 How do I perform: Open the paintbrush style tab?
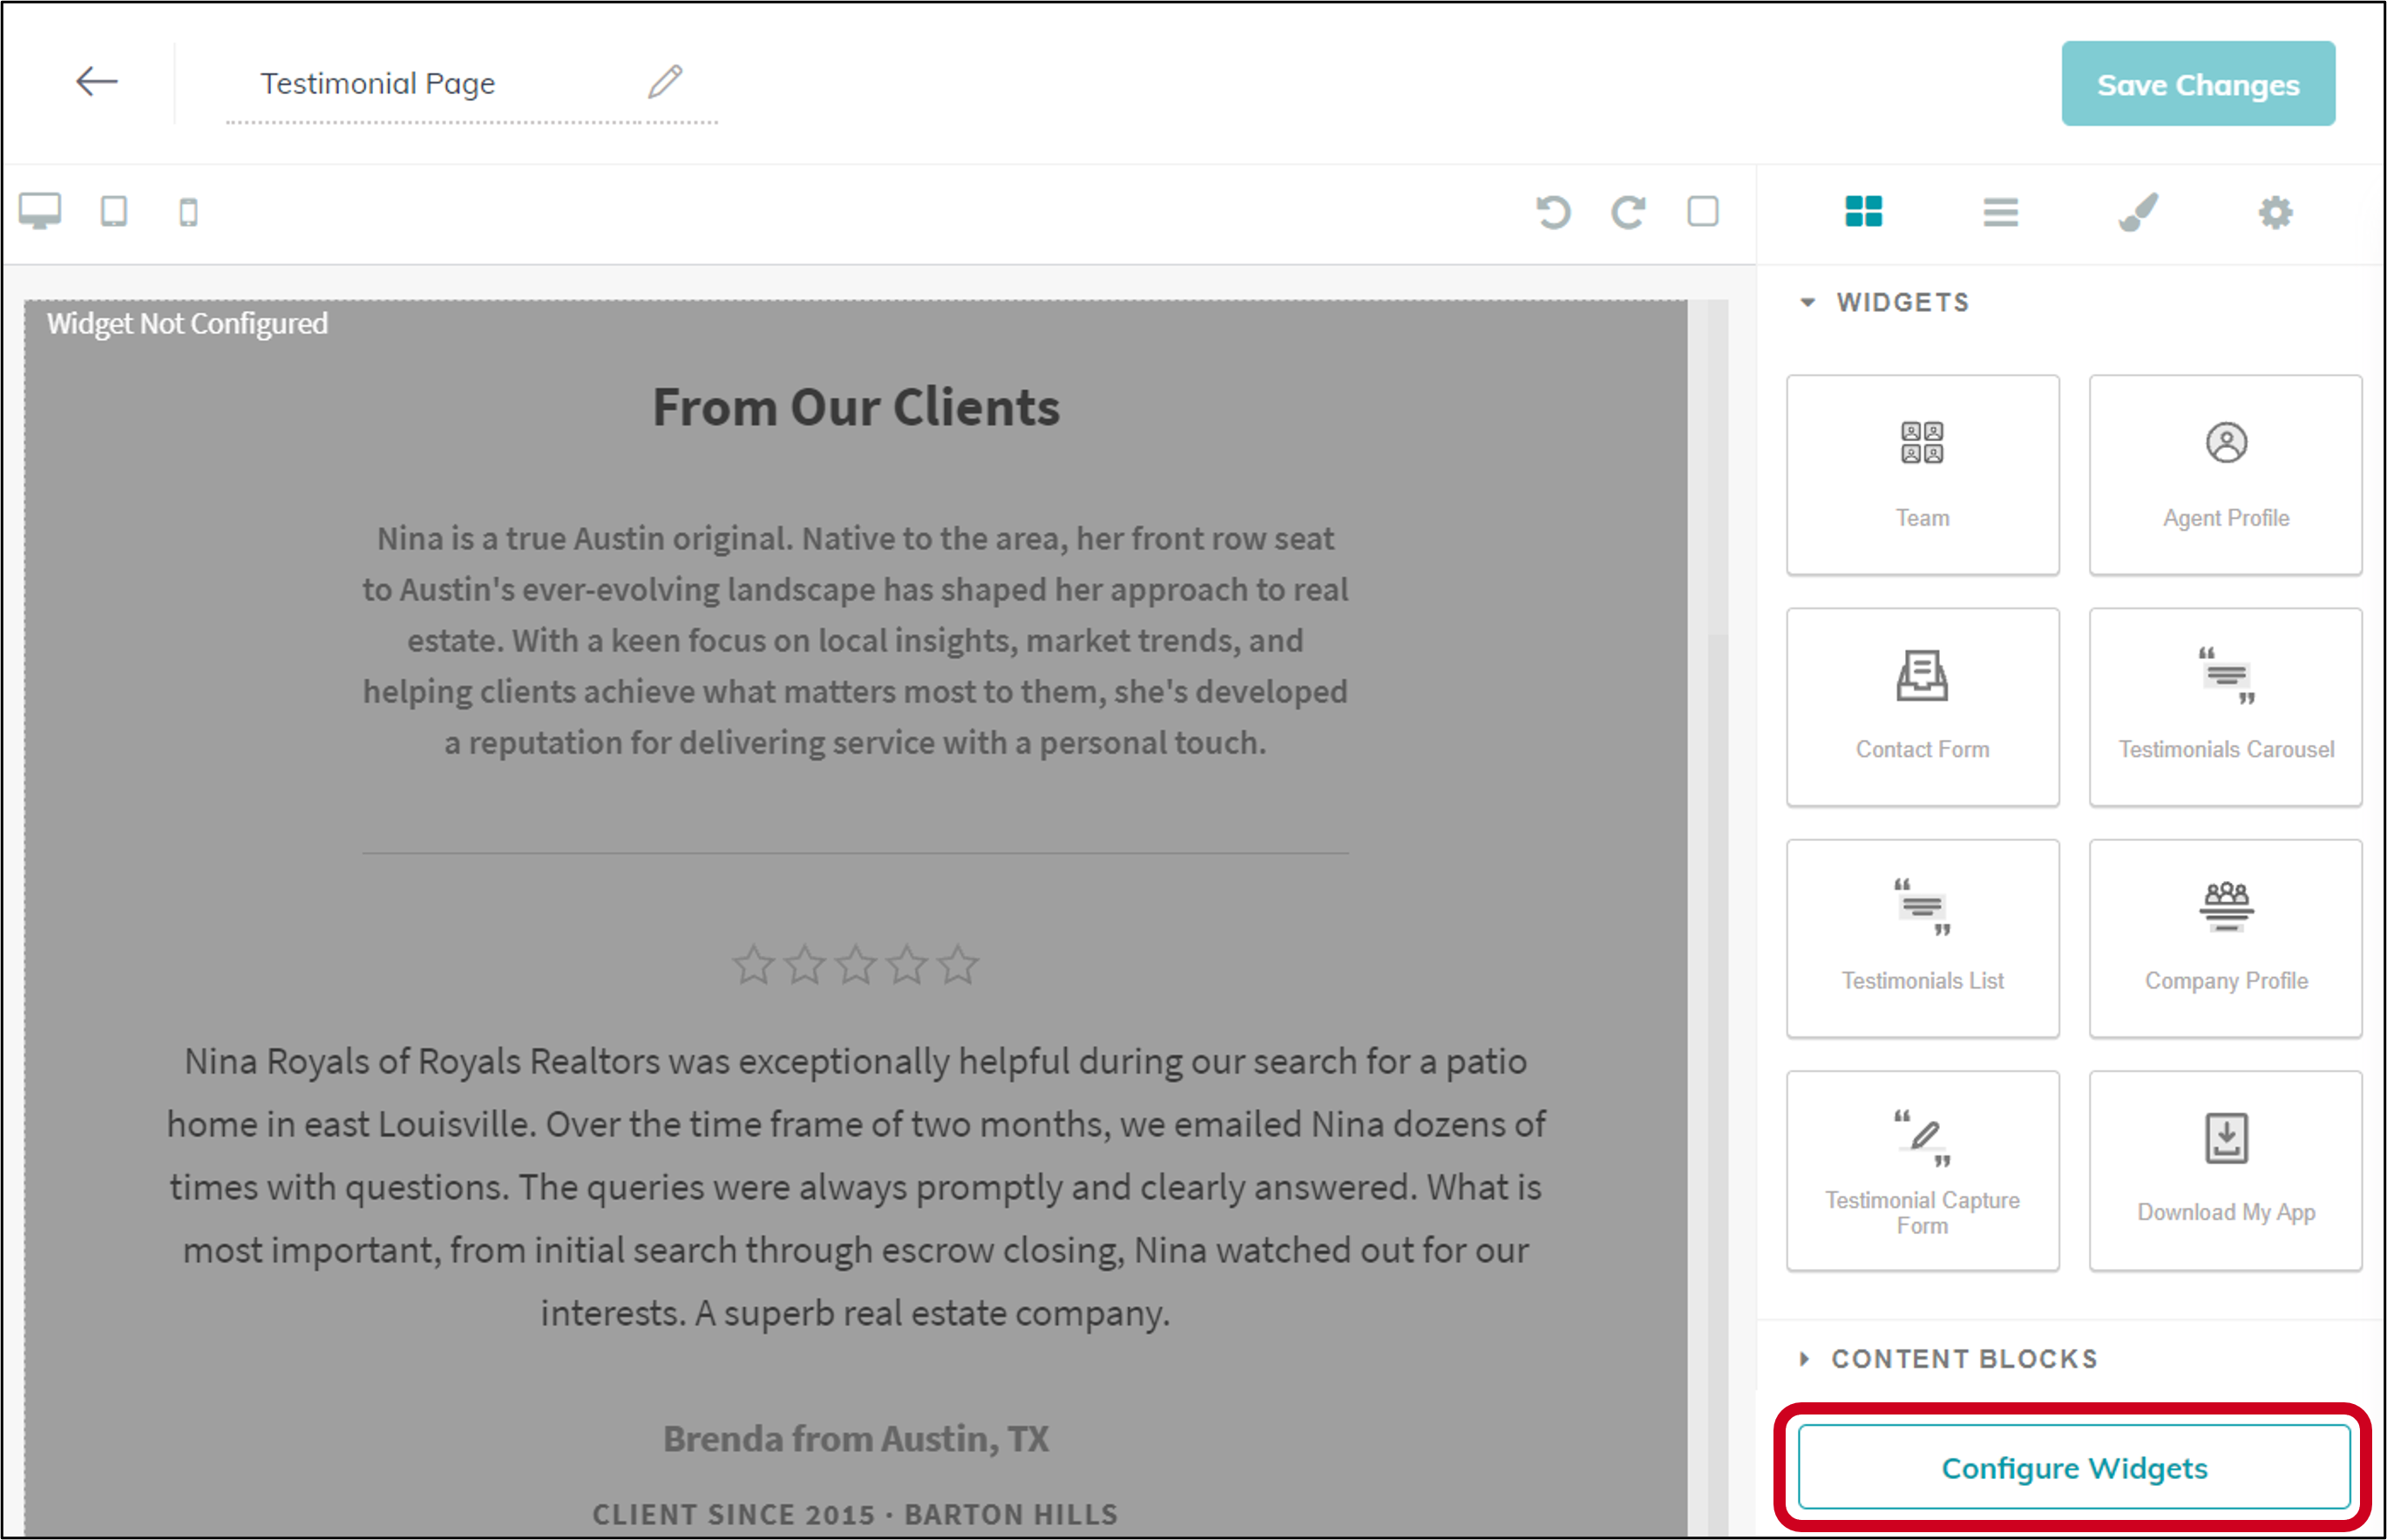tap(2137, 212)
